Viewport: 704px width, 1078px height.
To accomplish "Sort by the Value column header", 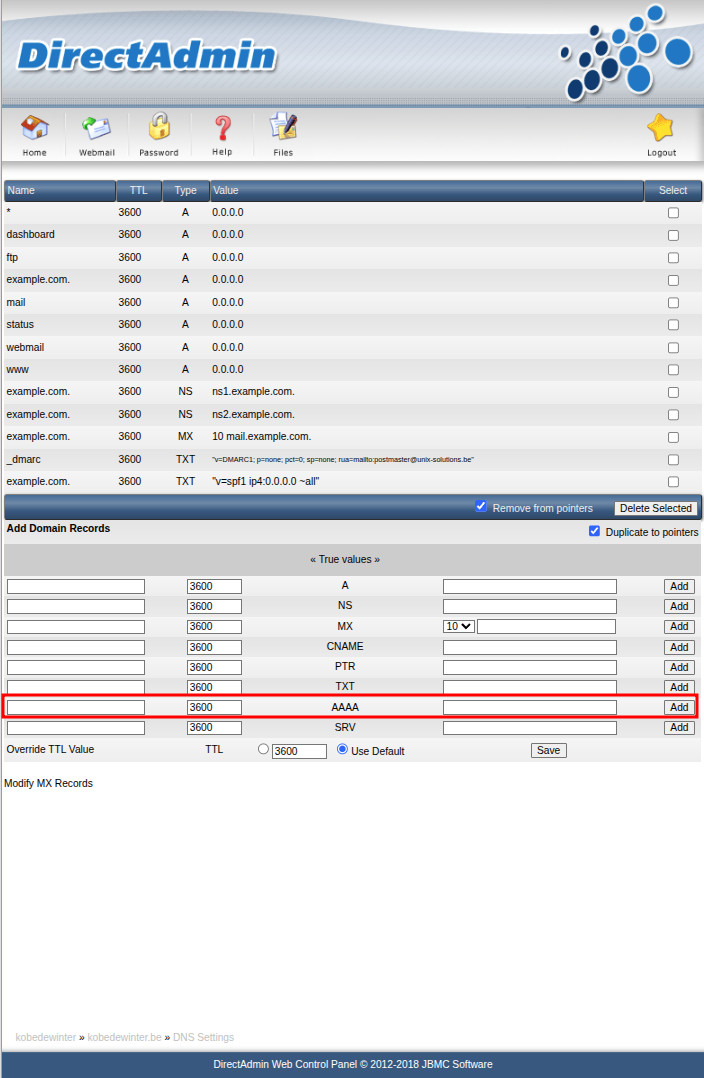I will pyautogui.click(x=426, y=190).
